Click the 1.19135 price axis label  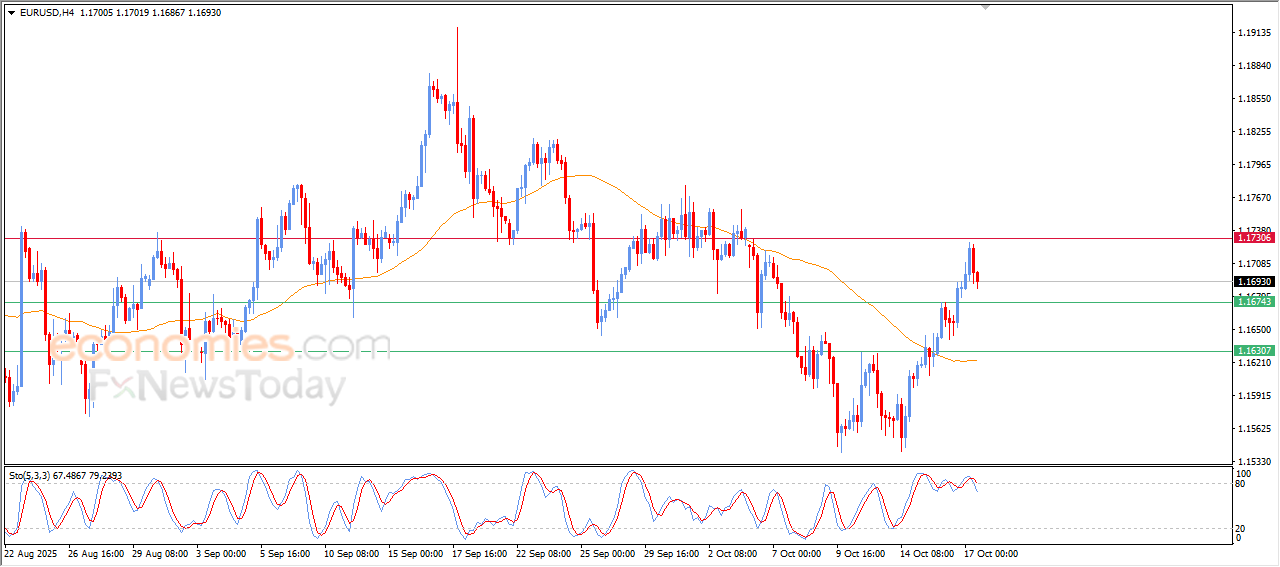pyautogui.click(x=1254, y=33)
